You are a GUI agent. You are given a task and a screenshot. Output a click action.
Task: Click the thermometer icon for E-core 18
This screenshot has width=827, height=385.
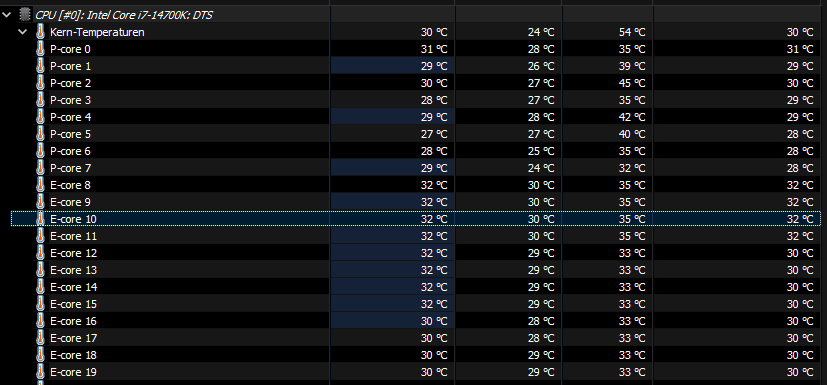(41, 355)
